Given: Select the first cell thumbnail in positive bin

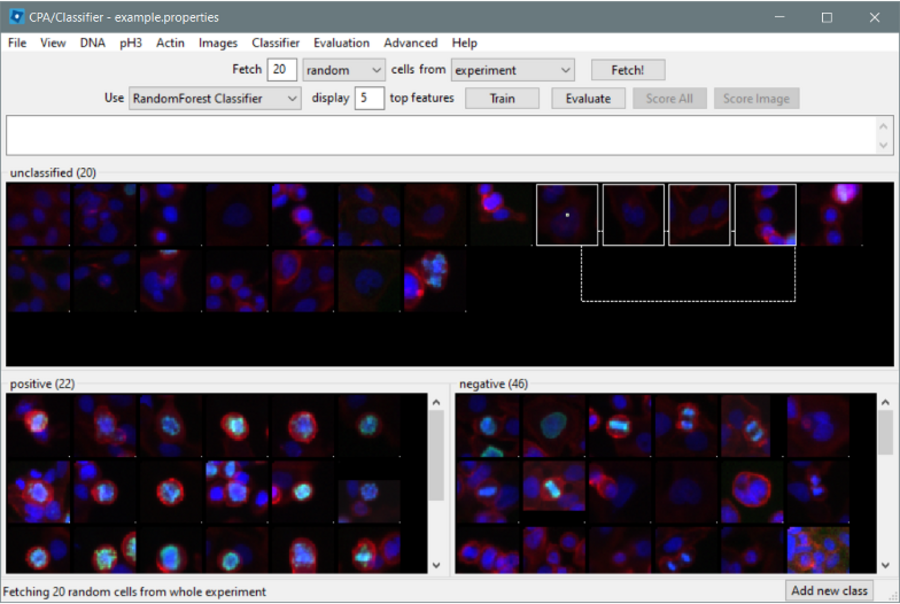Looking at the screenshot, I should pyautogui.click(x=39, y=426).
